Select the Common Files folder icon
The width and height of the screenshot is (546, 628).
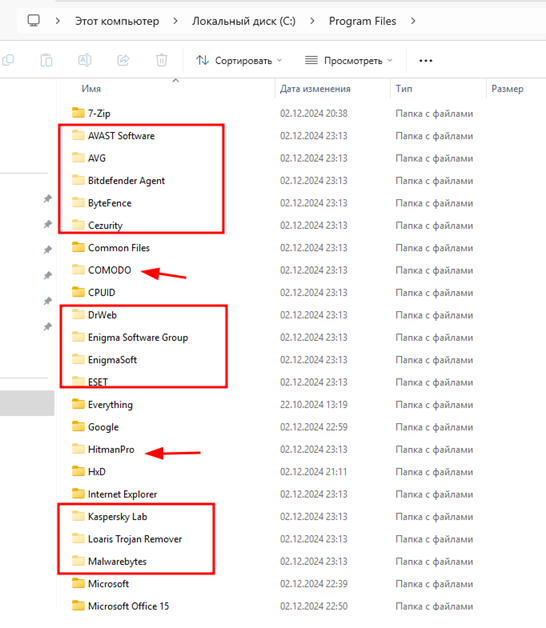[x=78, y=248]
